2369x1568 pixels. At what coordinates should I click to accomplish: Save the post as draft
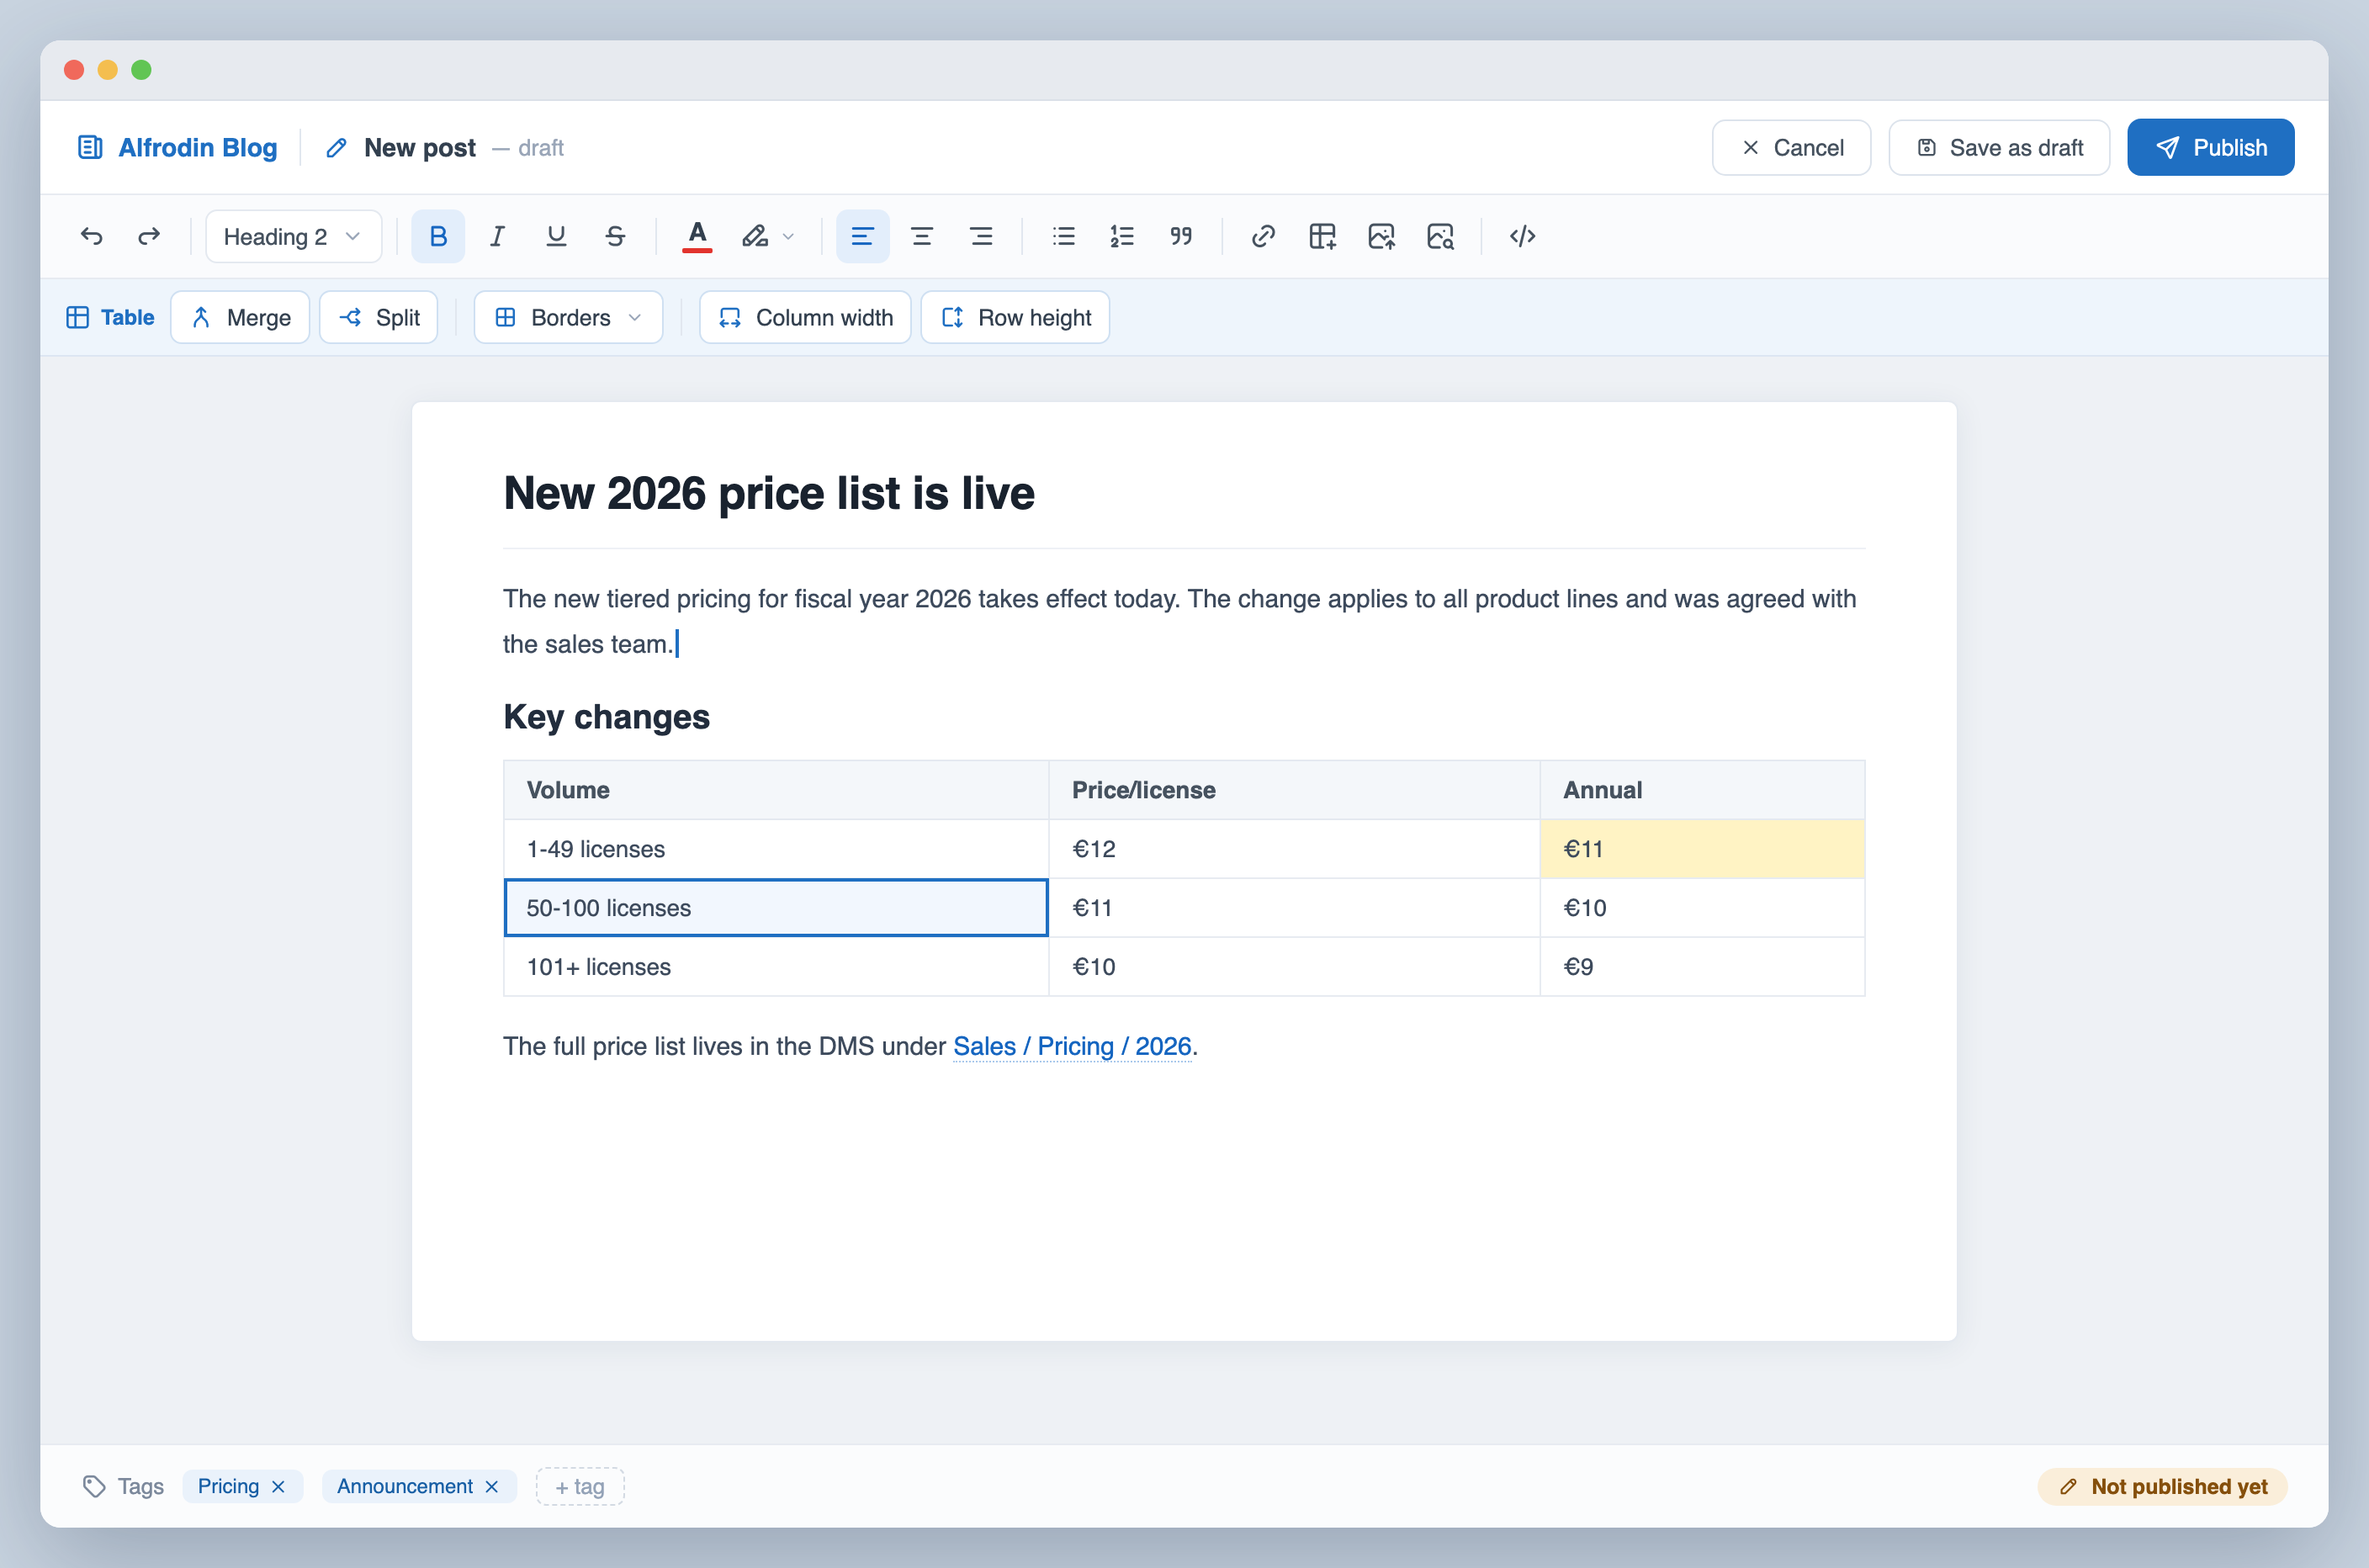pos(1999,148)
